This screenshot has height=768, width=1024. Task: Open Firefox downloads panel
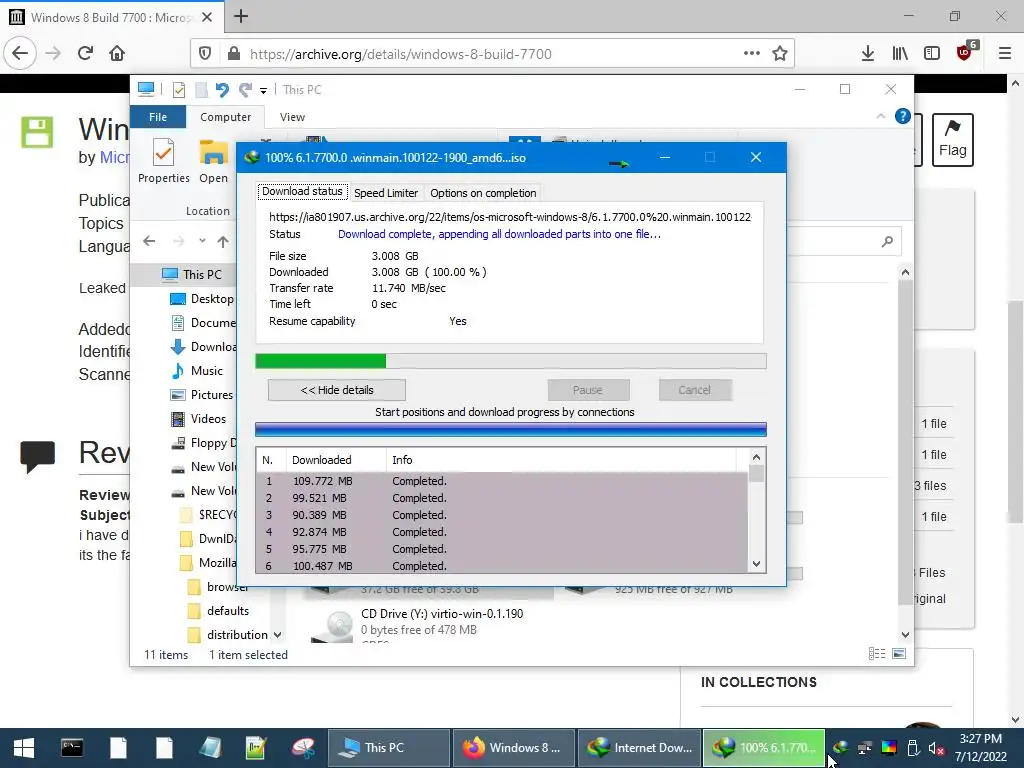(868, 54)
